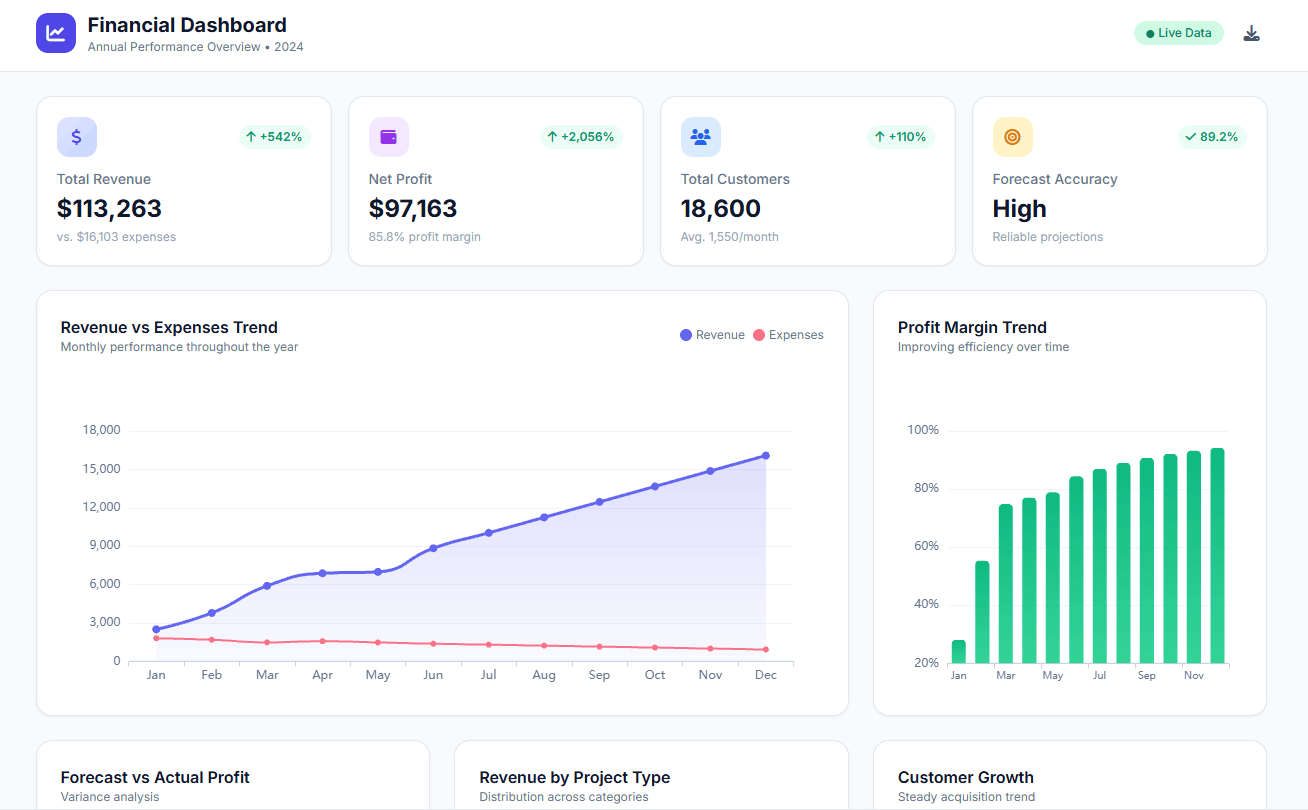Click the target icon on Forecast Accuracy card

pos(1013,137)
